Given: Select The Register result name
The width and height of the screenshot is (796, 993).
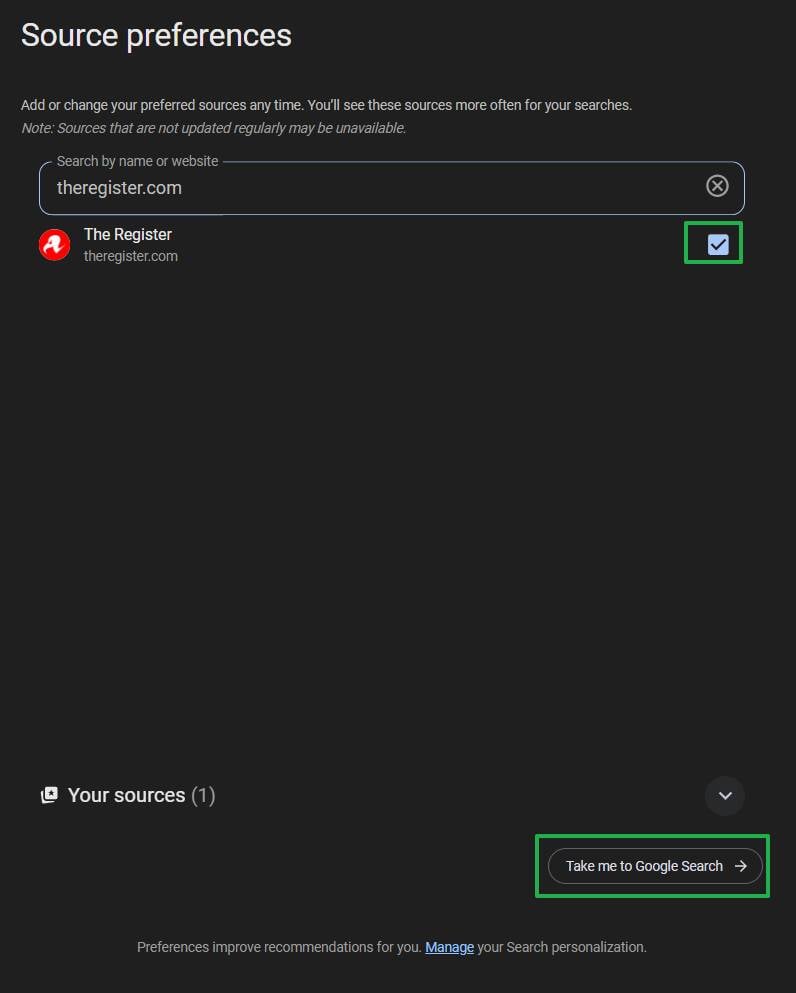Looking at the screenshot, I should coord(128,234).
